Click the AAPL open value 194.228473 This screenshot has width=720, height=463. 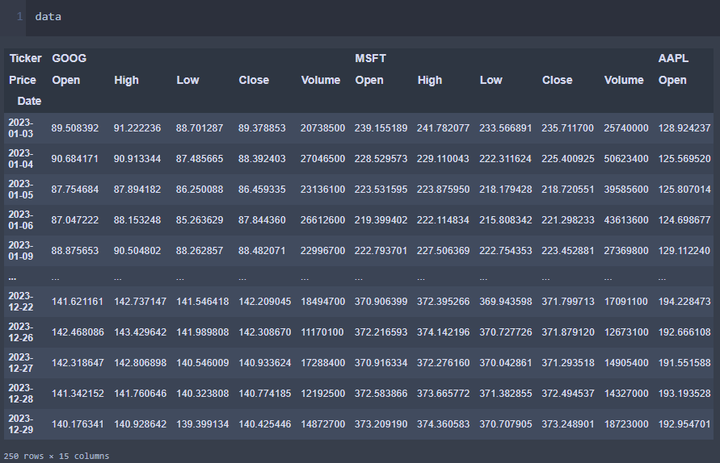tap(684, 301)
